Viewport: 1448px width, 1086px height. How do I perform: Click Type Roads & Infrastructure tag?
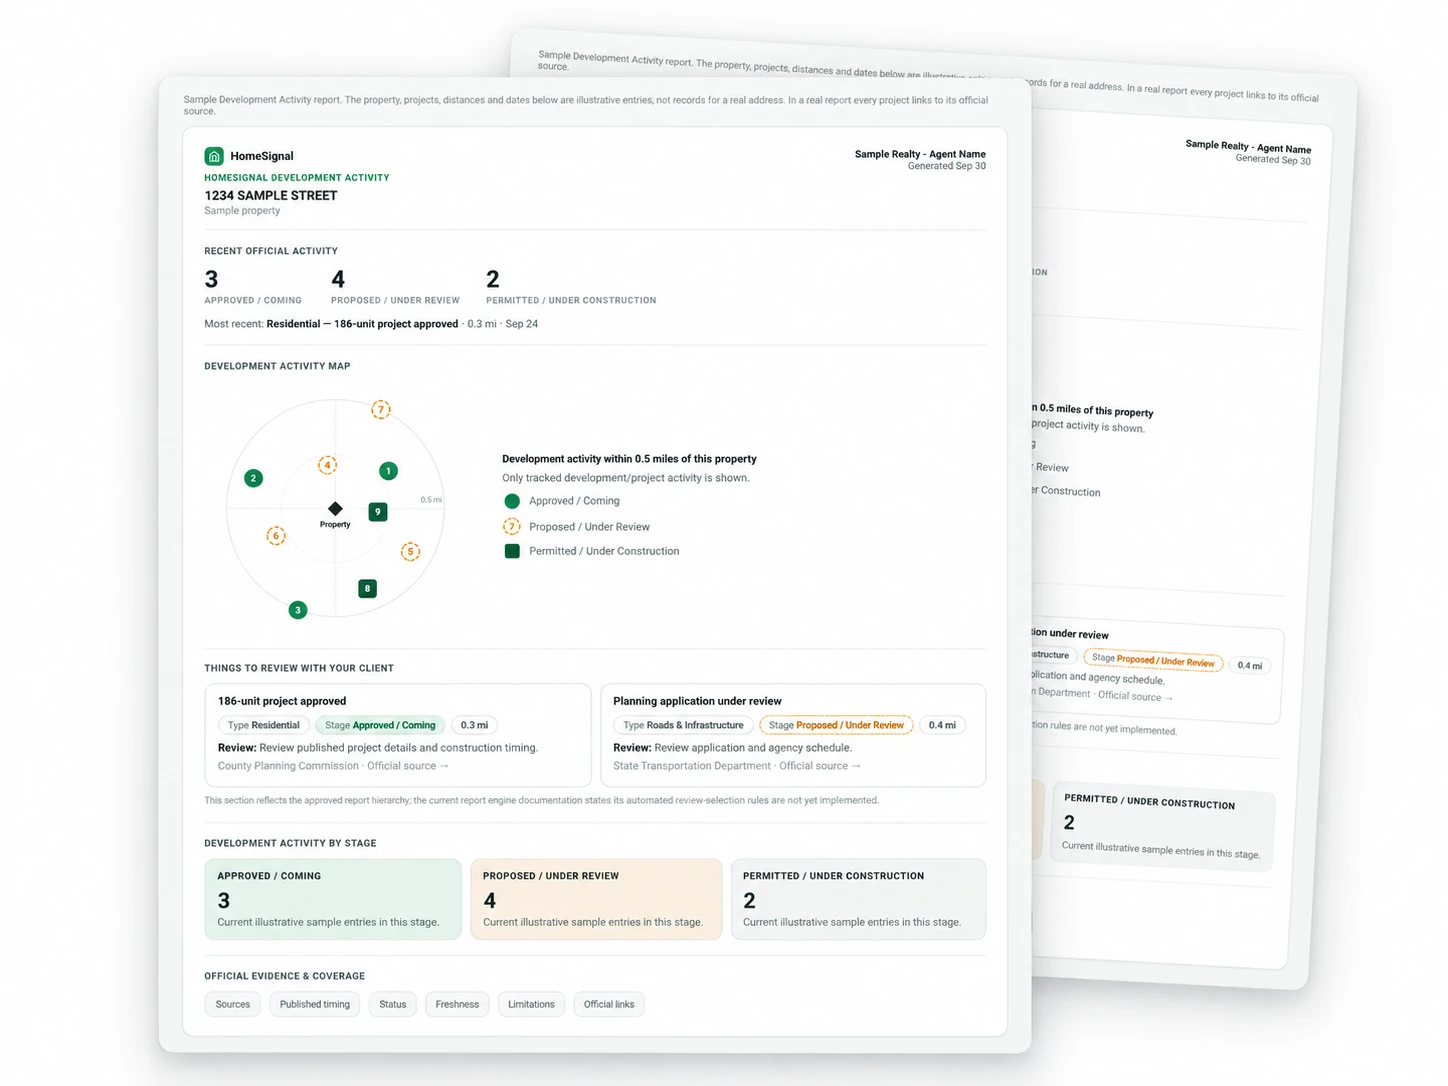[x=683, y=725]
